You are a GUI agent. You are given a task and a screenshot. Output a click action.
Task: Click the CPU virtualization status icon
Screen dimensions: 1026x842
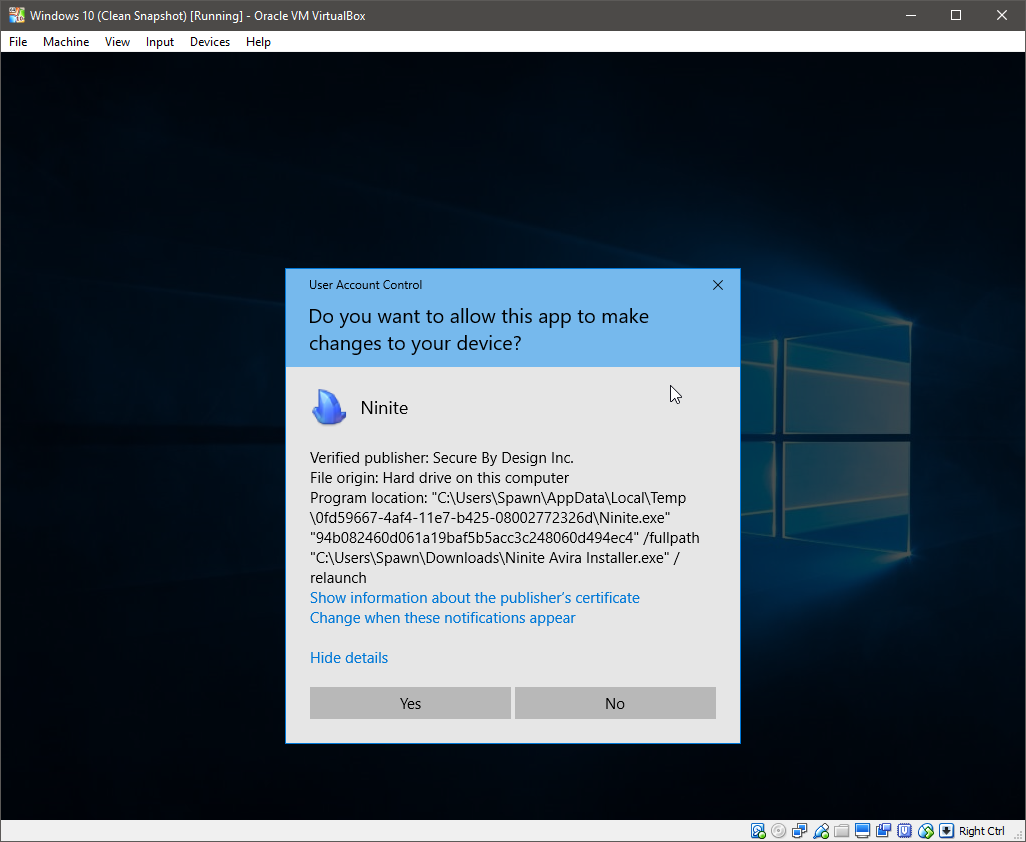coord(904,831)
